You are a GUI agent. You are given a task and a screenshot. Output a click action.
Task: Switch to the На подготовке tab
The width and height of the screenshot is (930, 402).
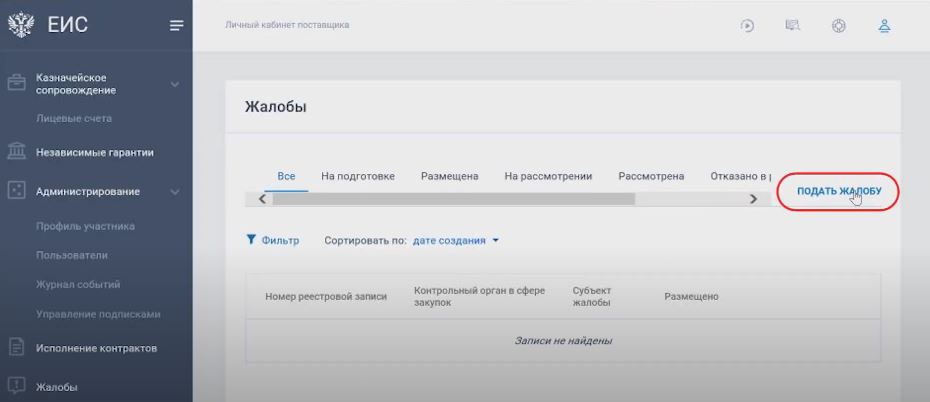(x=358, y=176)
